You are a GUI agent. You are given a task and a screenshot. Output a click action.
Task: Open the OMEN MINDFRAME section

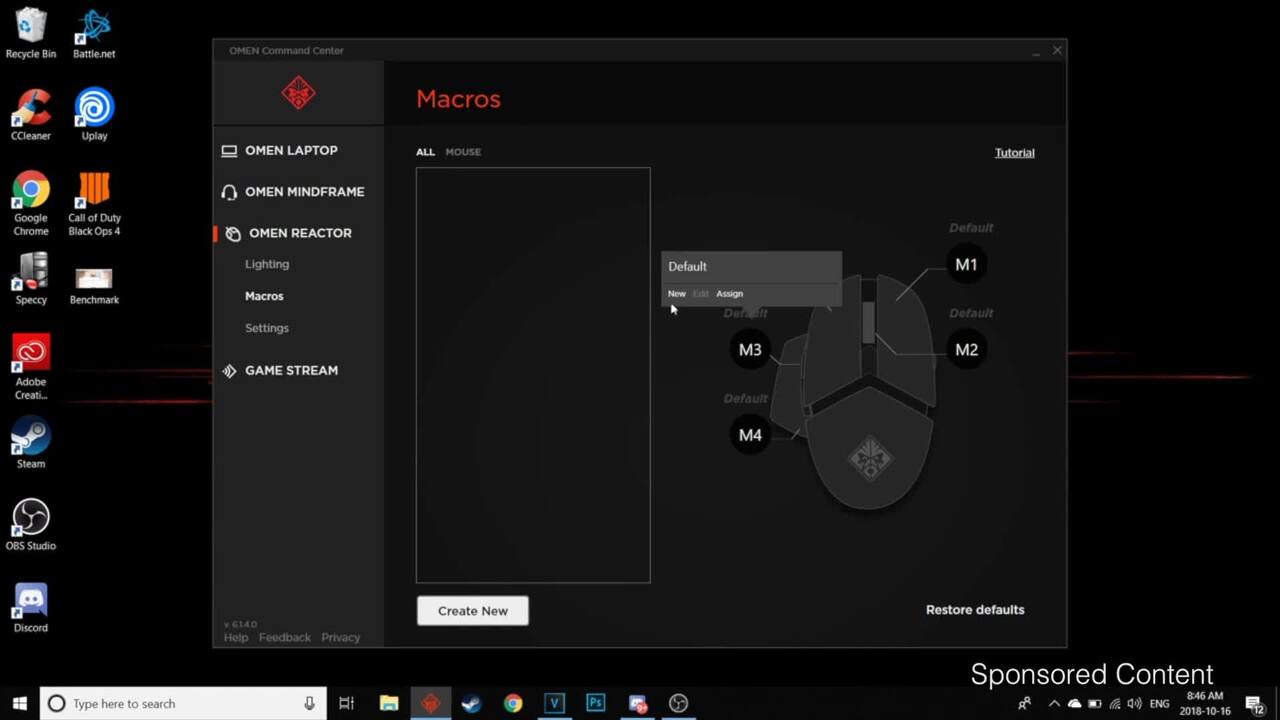(304, 192)
